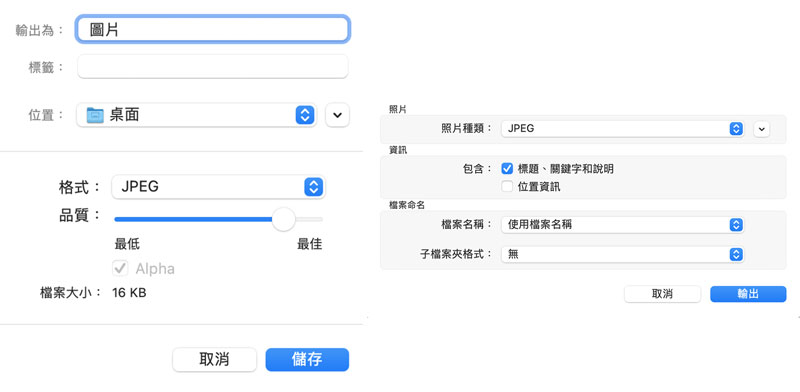This screenshot has height=392, width=800.
Task: Click the 輸出 export button
Action: (748, 294)
